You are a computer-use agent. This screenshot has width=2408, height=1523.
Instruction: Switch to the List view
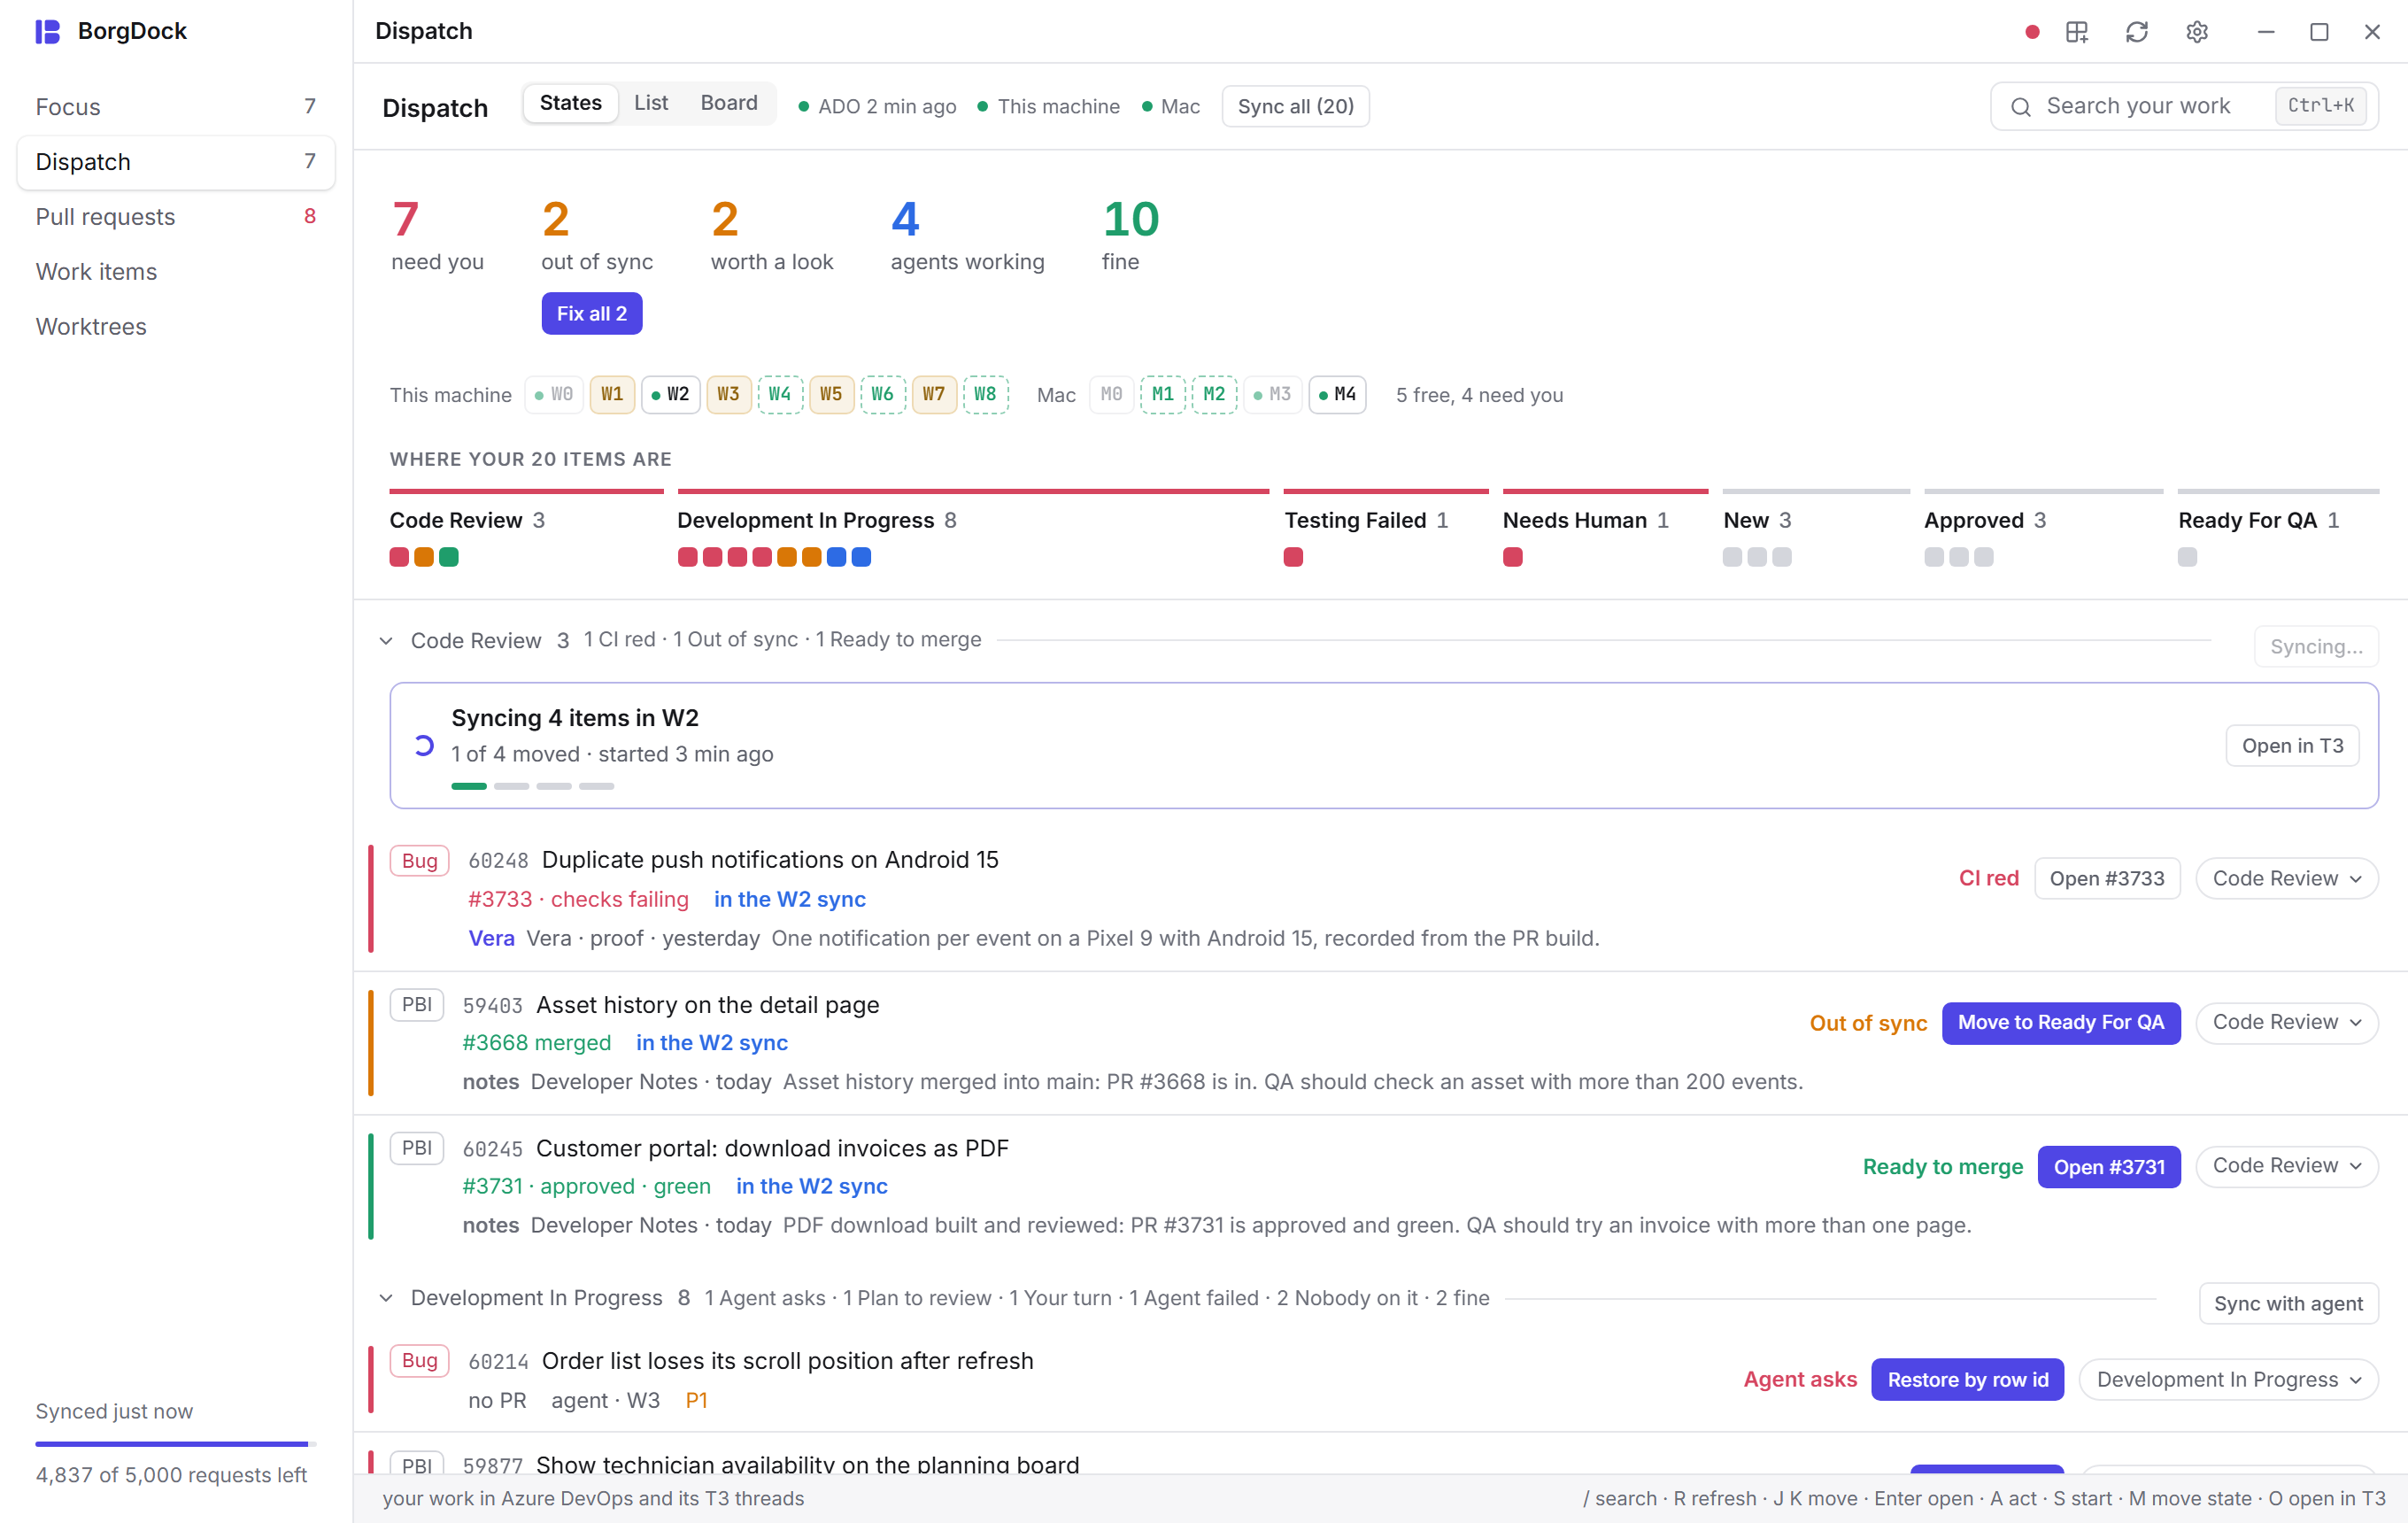651,103
